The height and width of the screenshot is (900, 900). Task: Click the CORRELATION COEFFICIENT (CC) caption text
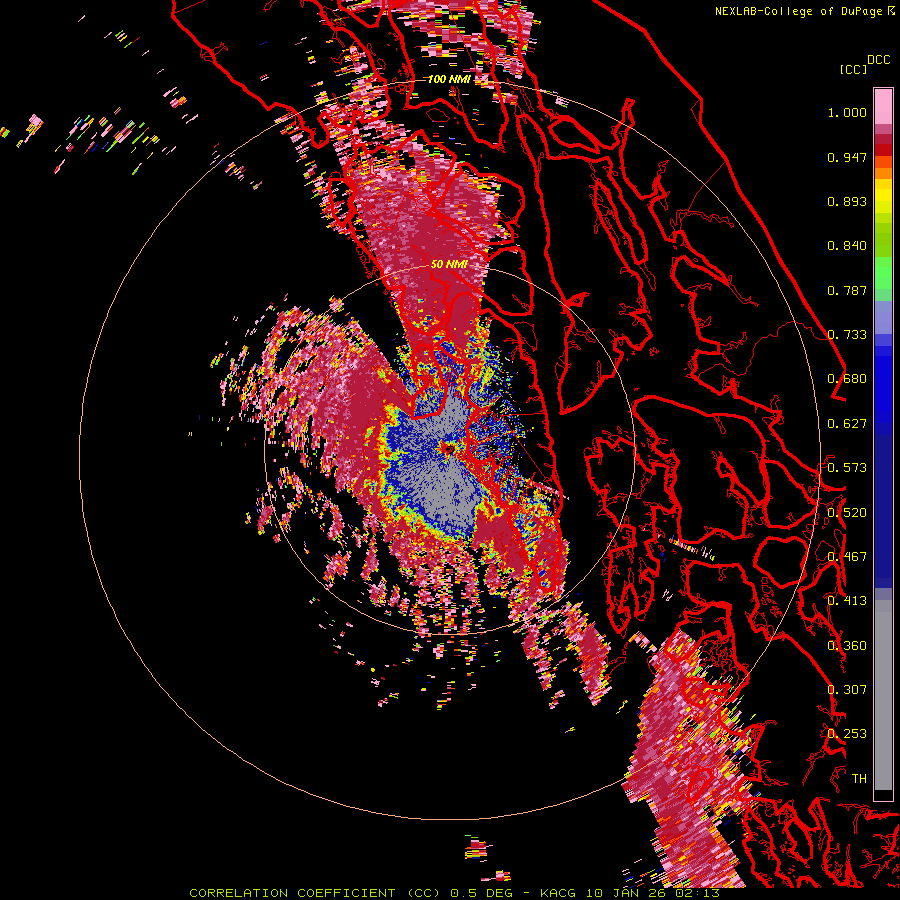[315, 893]
